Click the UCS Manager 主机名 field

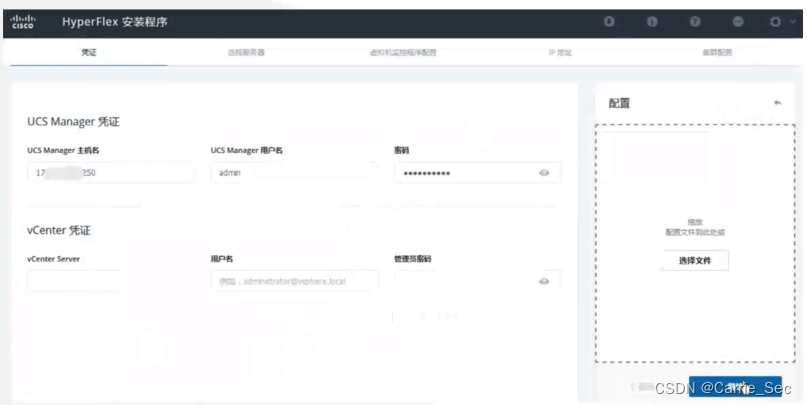click(111, 173)
